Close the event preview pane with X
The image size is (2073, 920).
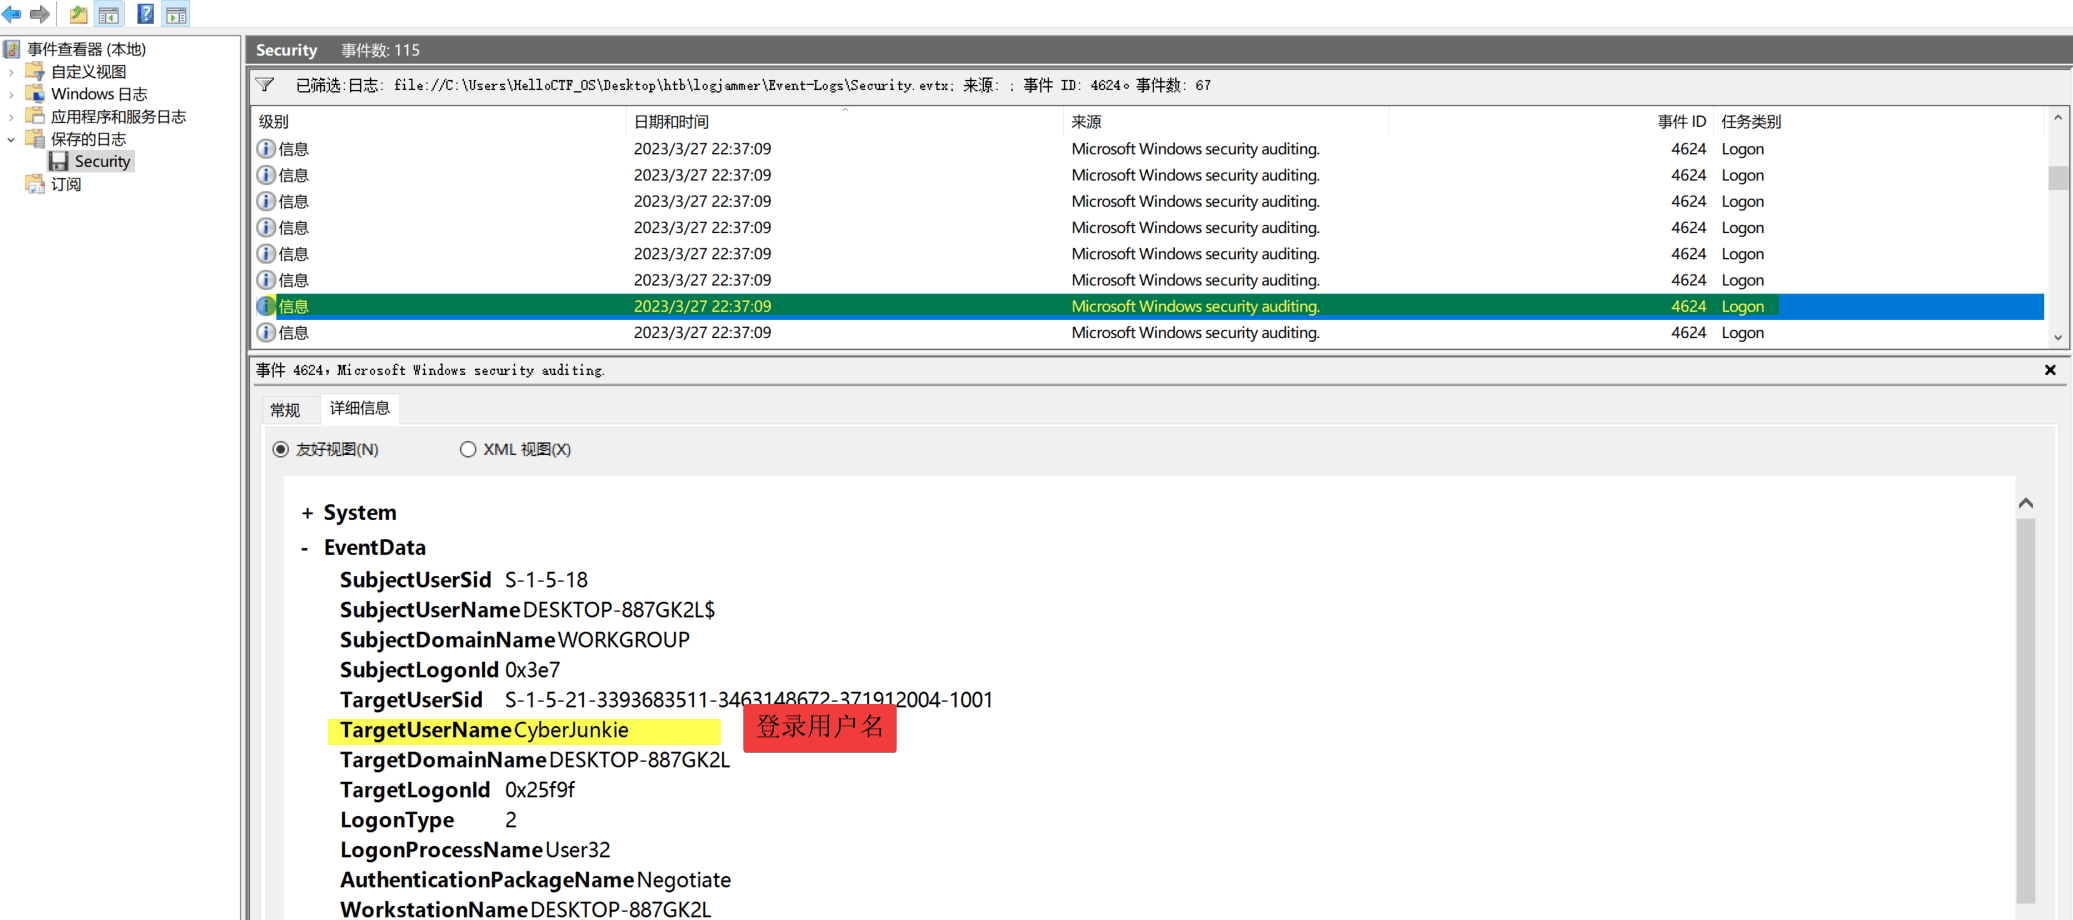[2050, 370]
